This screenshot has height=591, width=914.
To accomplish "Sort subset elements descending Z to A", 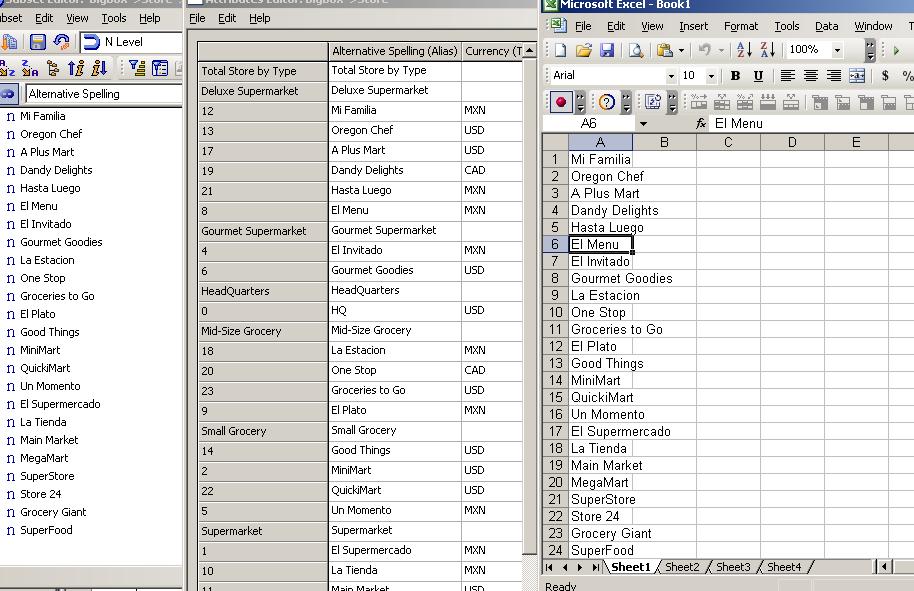I will click(30, 69).
